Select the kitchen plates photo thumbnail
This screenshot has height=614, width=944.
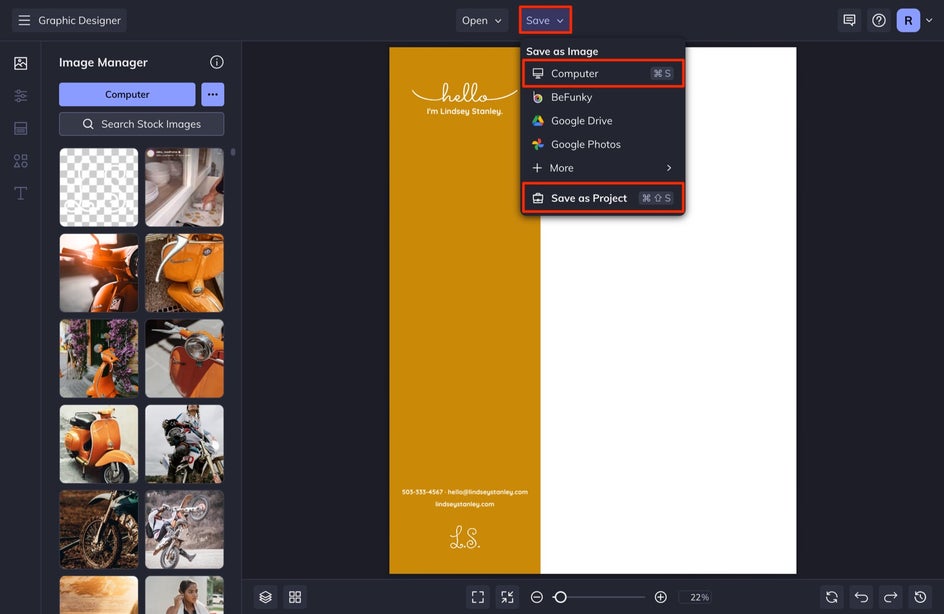(184, 188)
